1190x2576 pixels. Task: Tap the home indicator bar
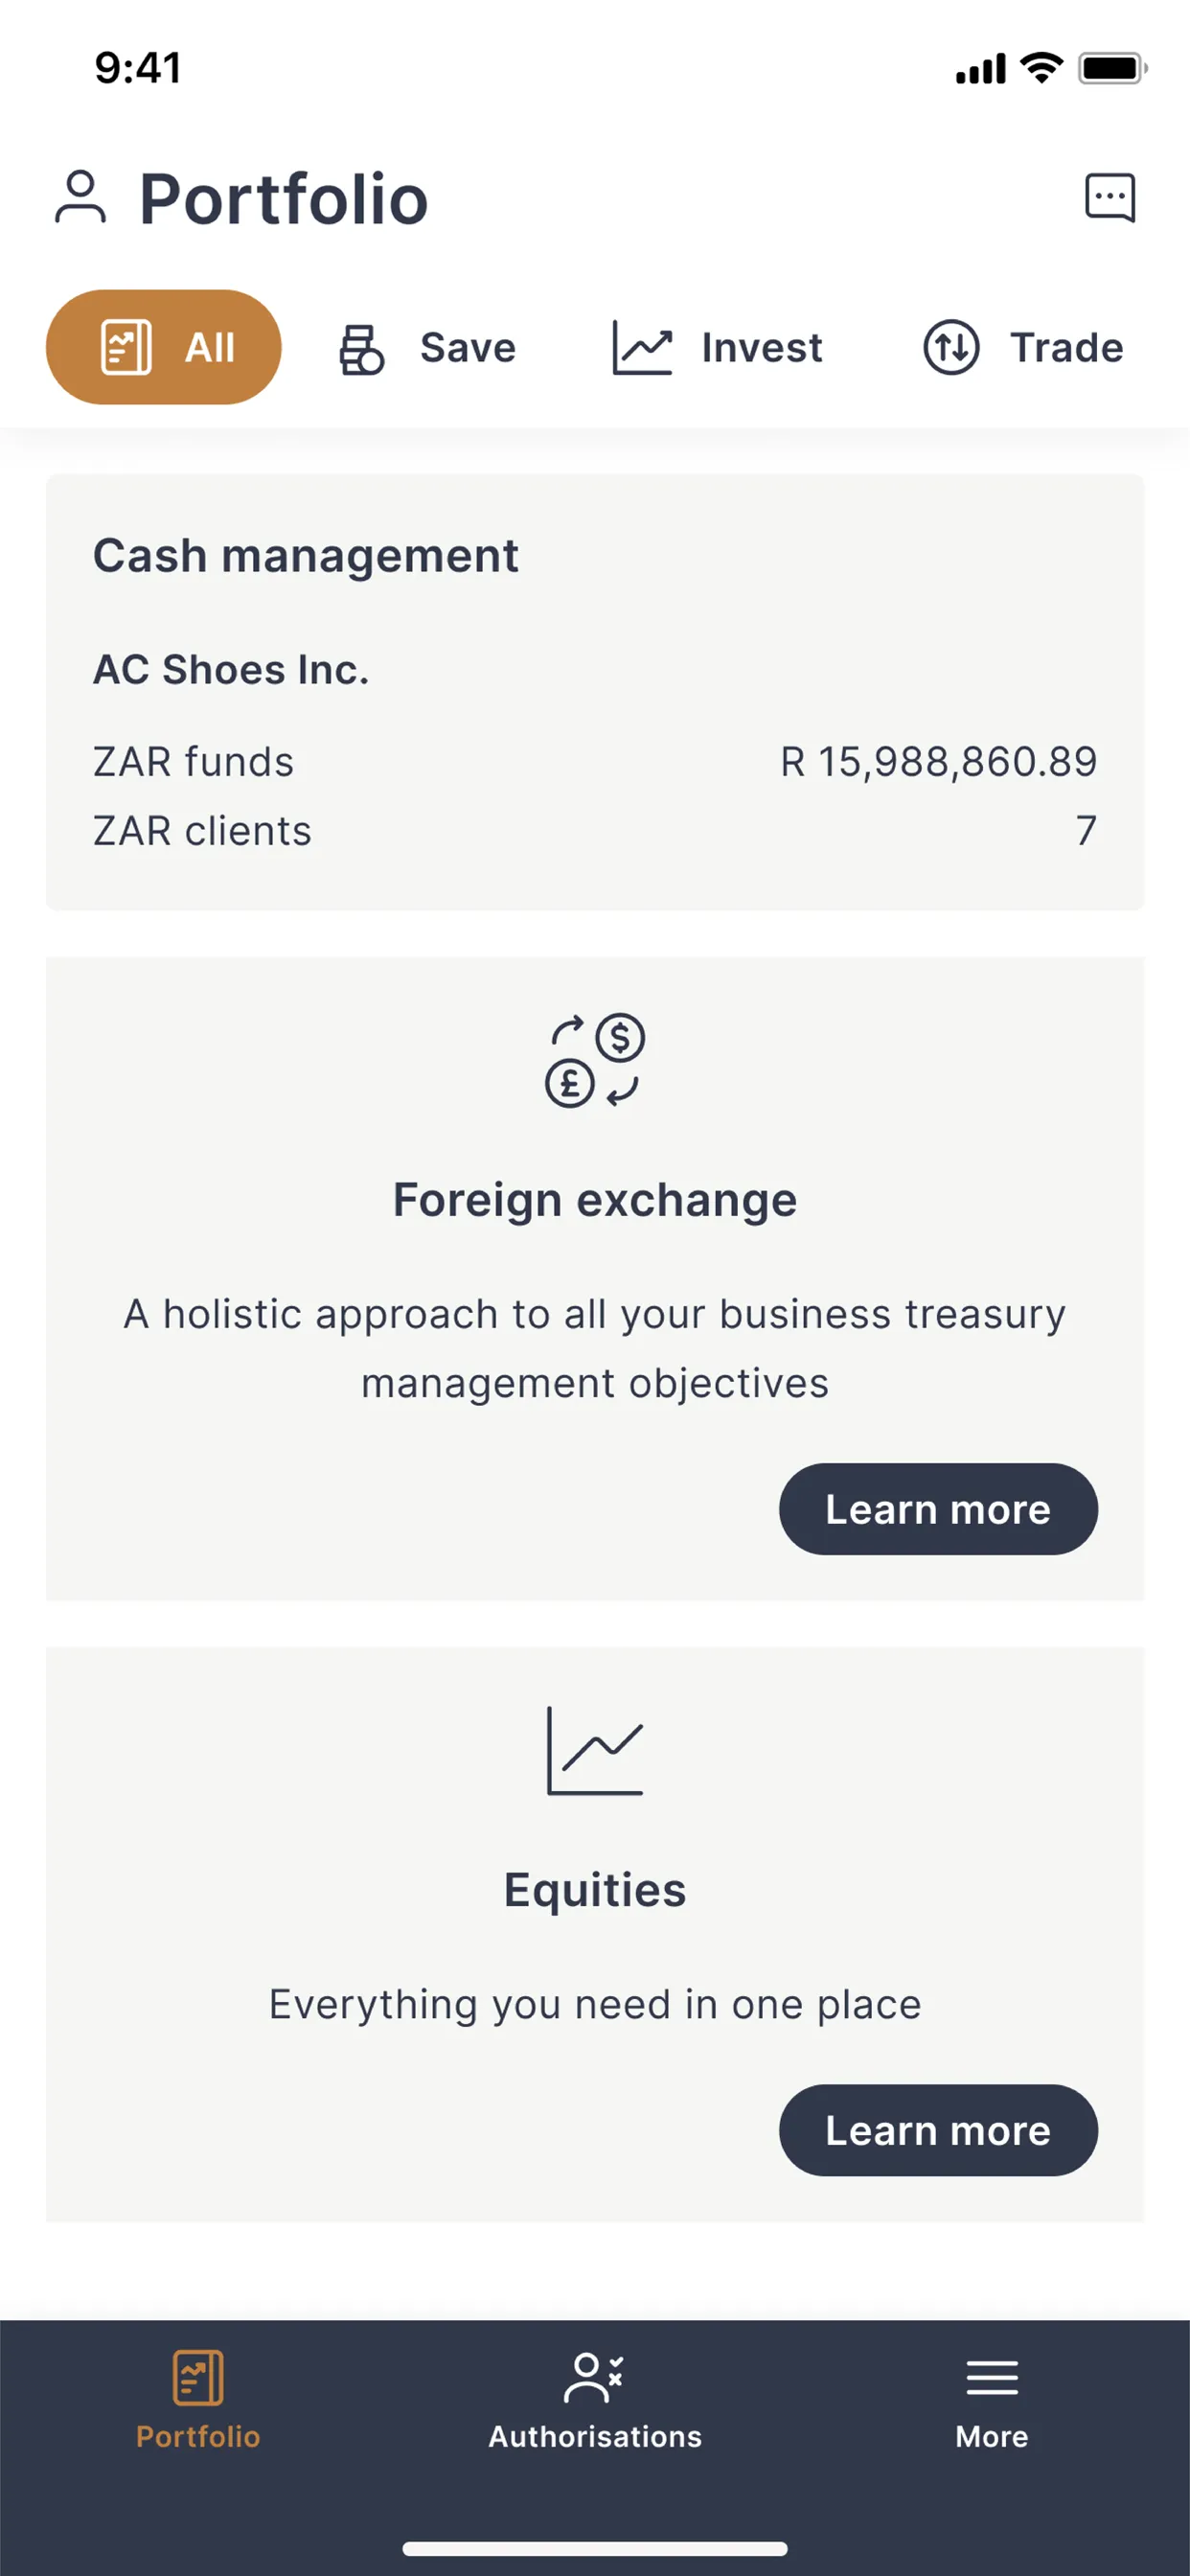click(x=595, y=2548)
